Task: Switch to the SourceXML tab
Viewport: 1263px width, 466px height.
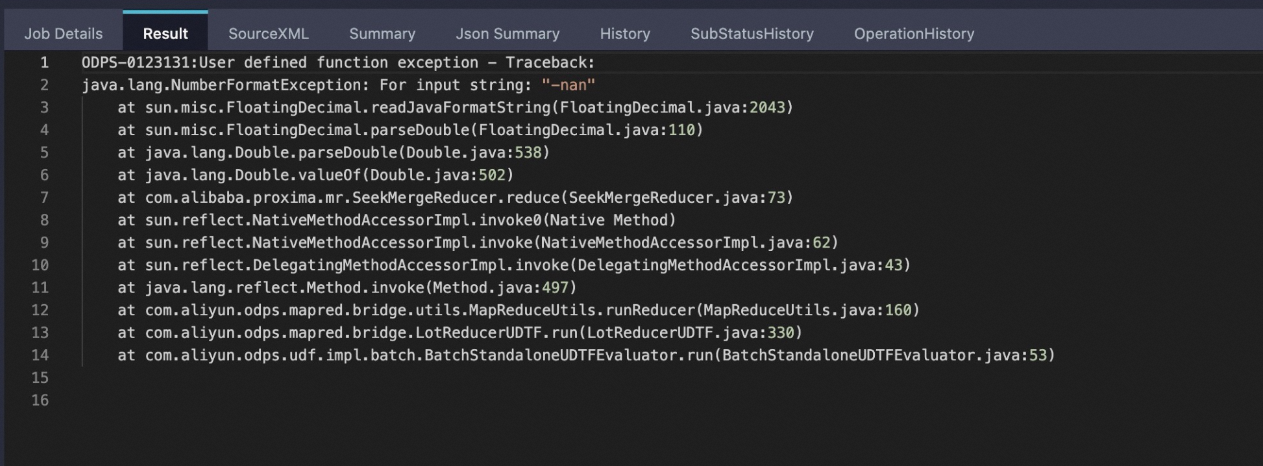Action: click(268, 34)
